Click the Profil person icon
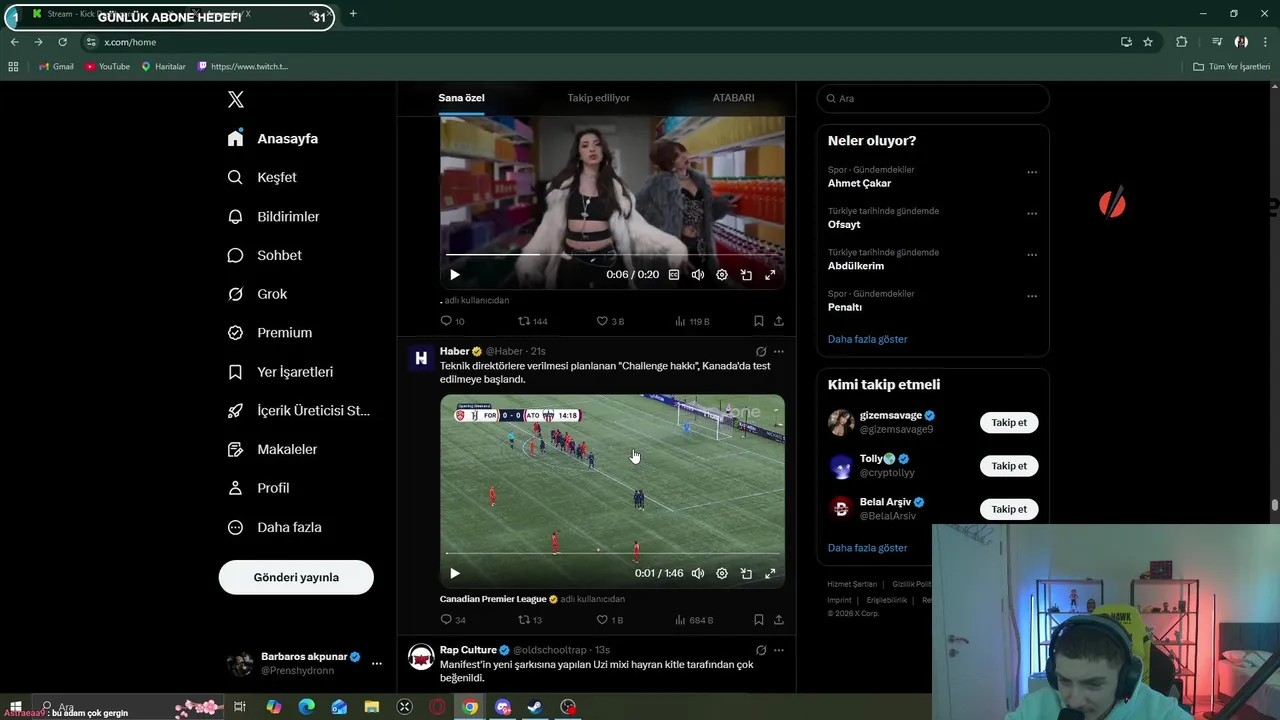1280x720 pixels. (x=235, y=488)
